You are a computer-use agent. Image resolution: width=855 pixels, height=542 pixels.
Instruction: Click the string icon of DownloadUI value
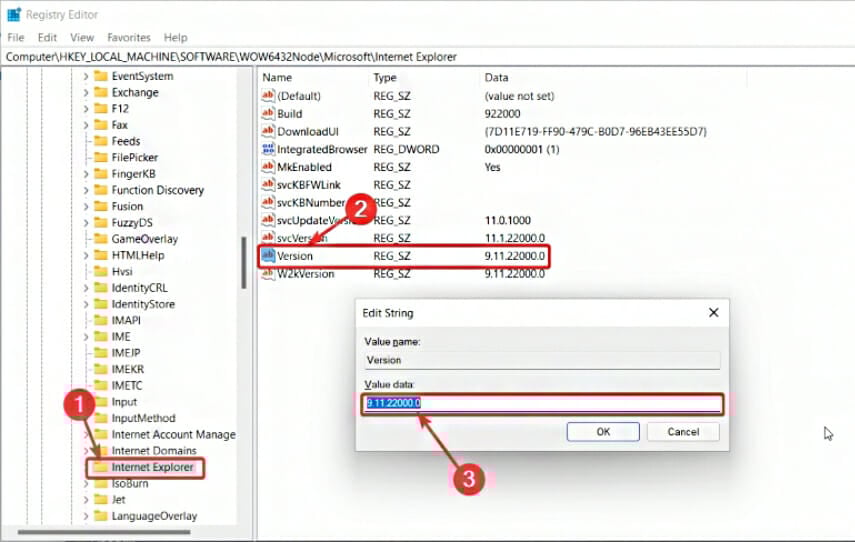268,131
